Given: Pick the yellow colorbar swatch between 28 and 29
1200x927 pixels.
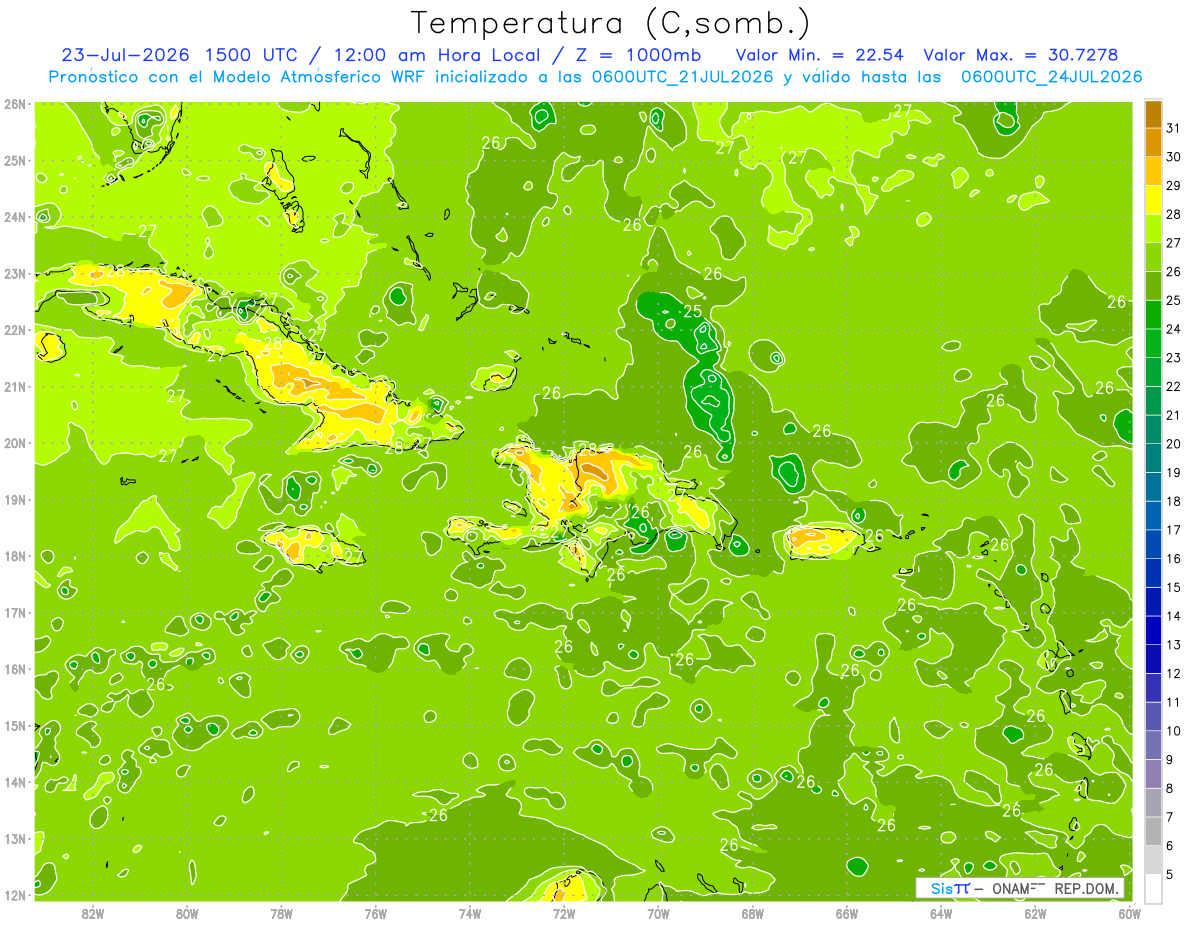Looking at the screenshot, I should (x=1153, y=199).
